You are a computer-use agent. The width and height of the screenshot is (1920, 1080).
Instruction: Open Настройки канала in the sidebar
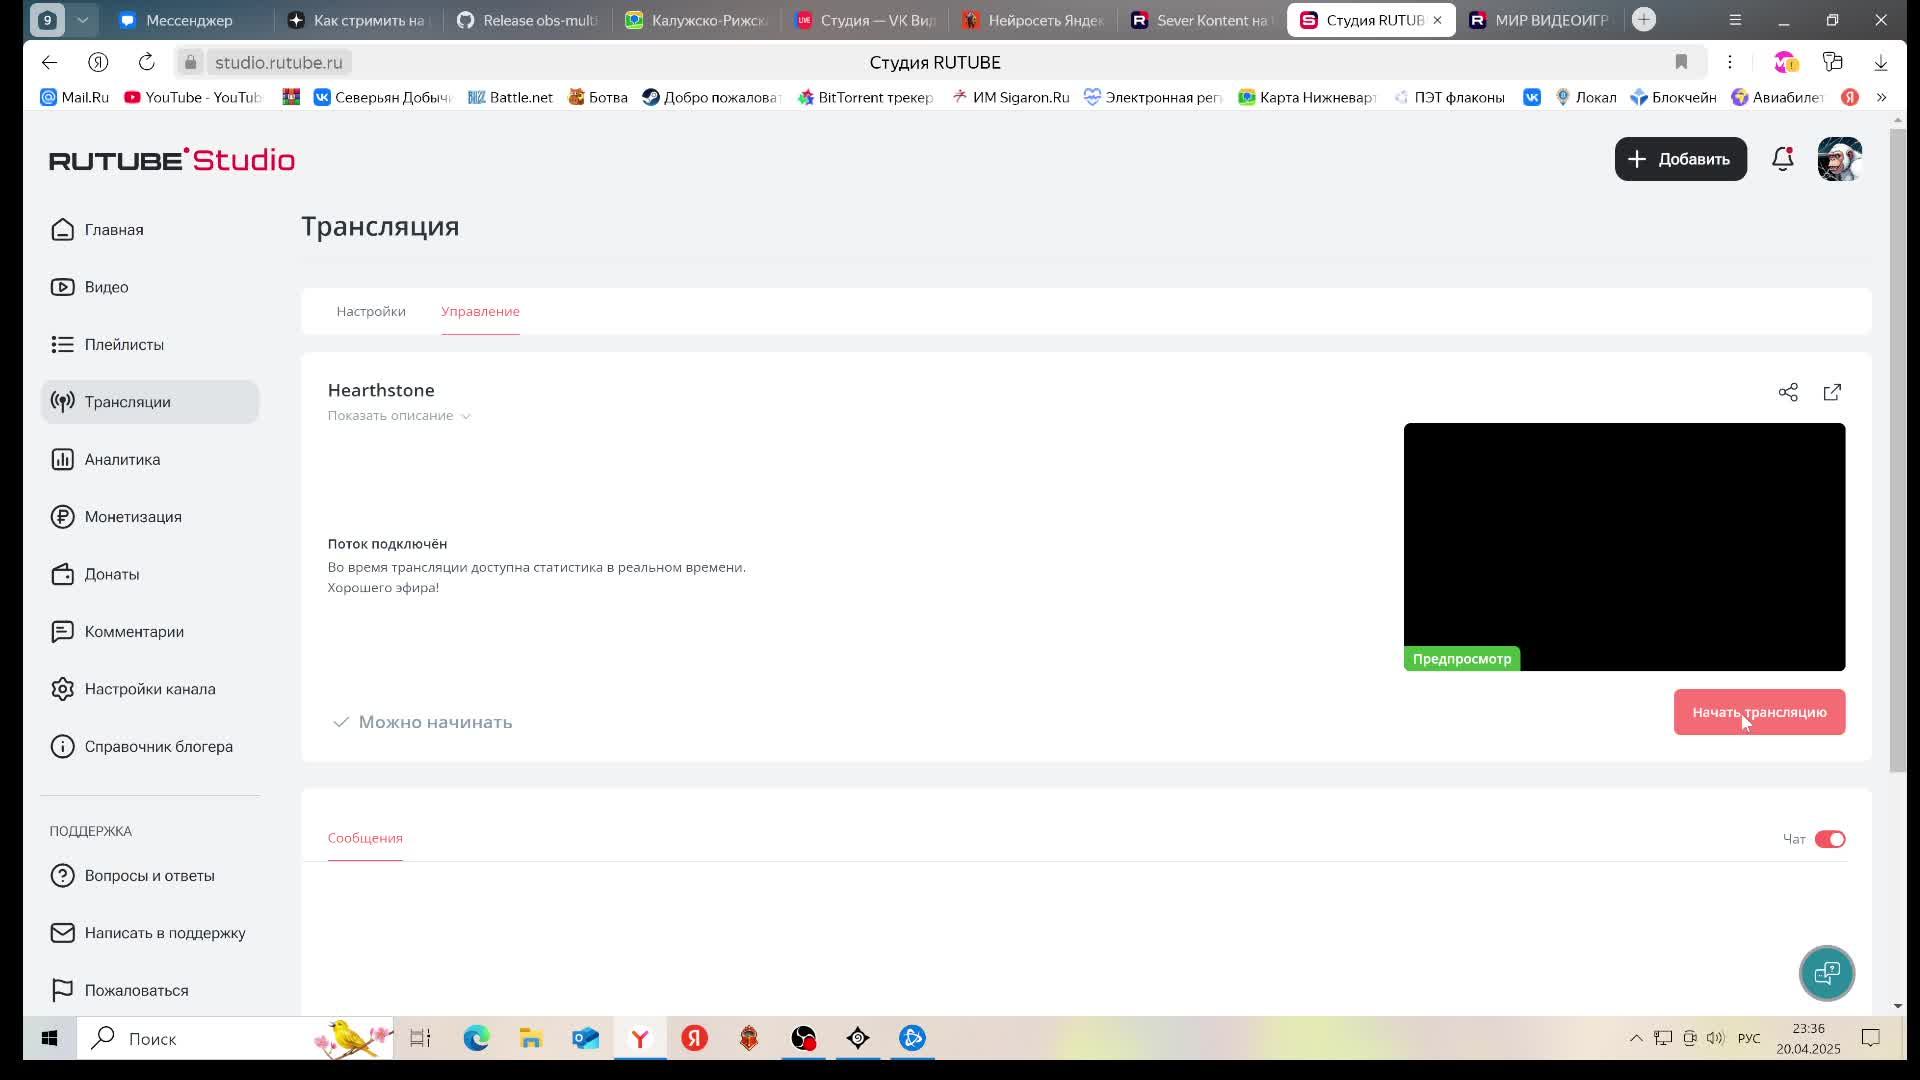149,689
